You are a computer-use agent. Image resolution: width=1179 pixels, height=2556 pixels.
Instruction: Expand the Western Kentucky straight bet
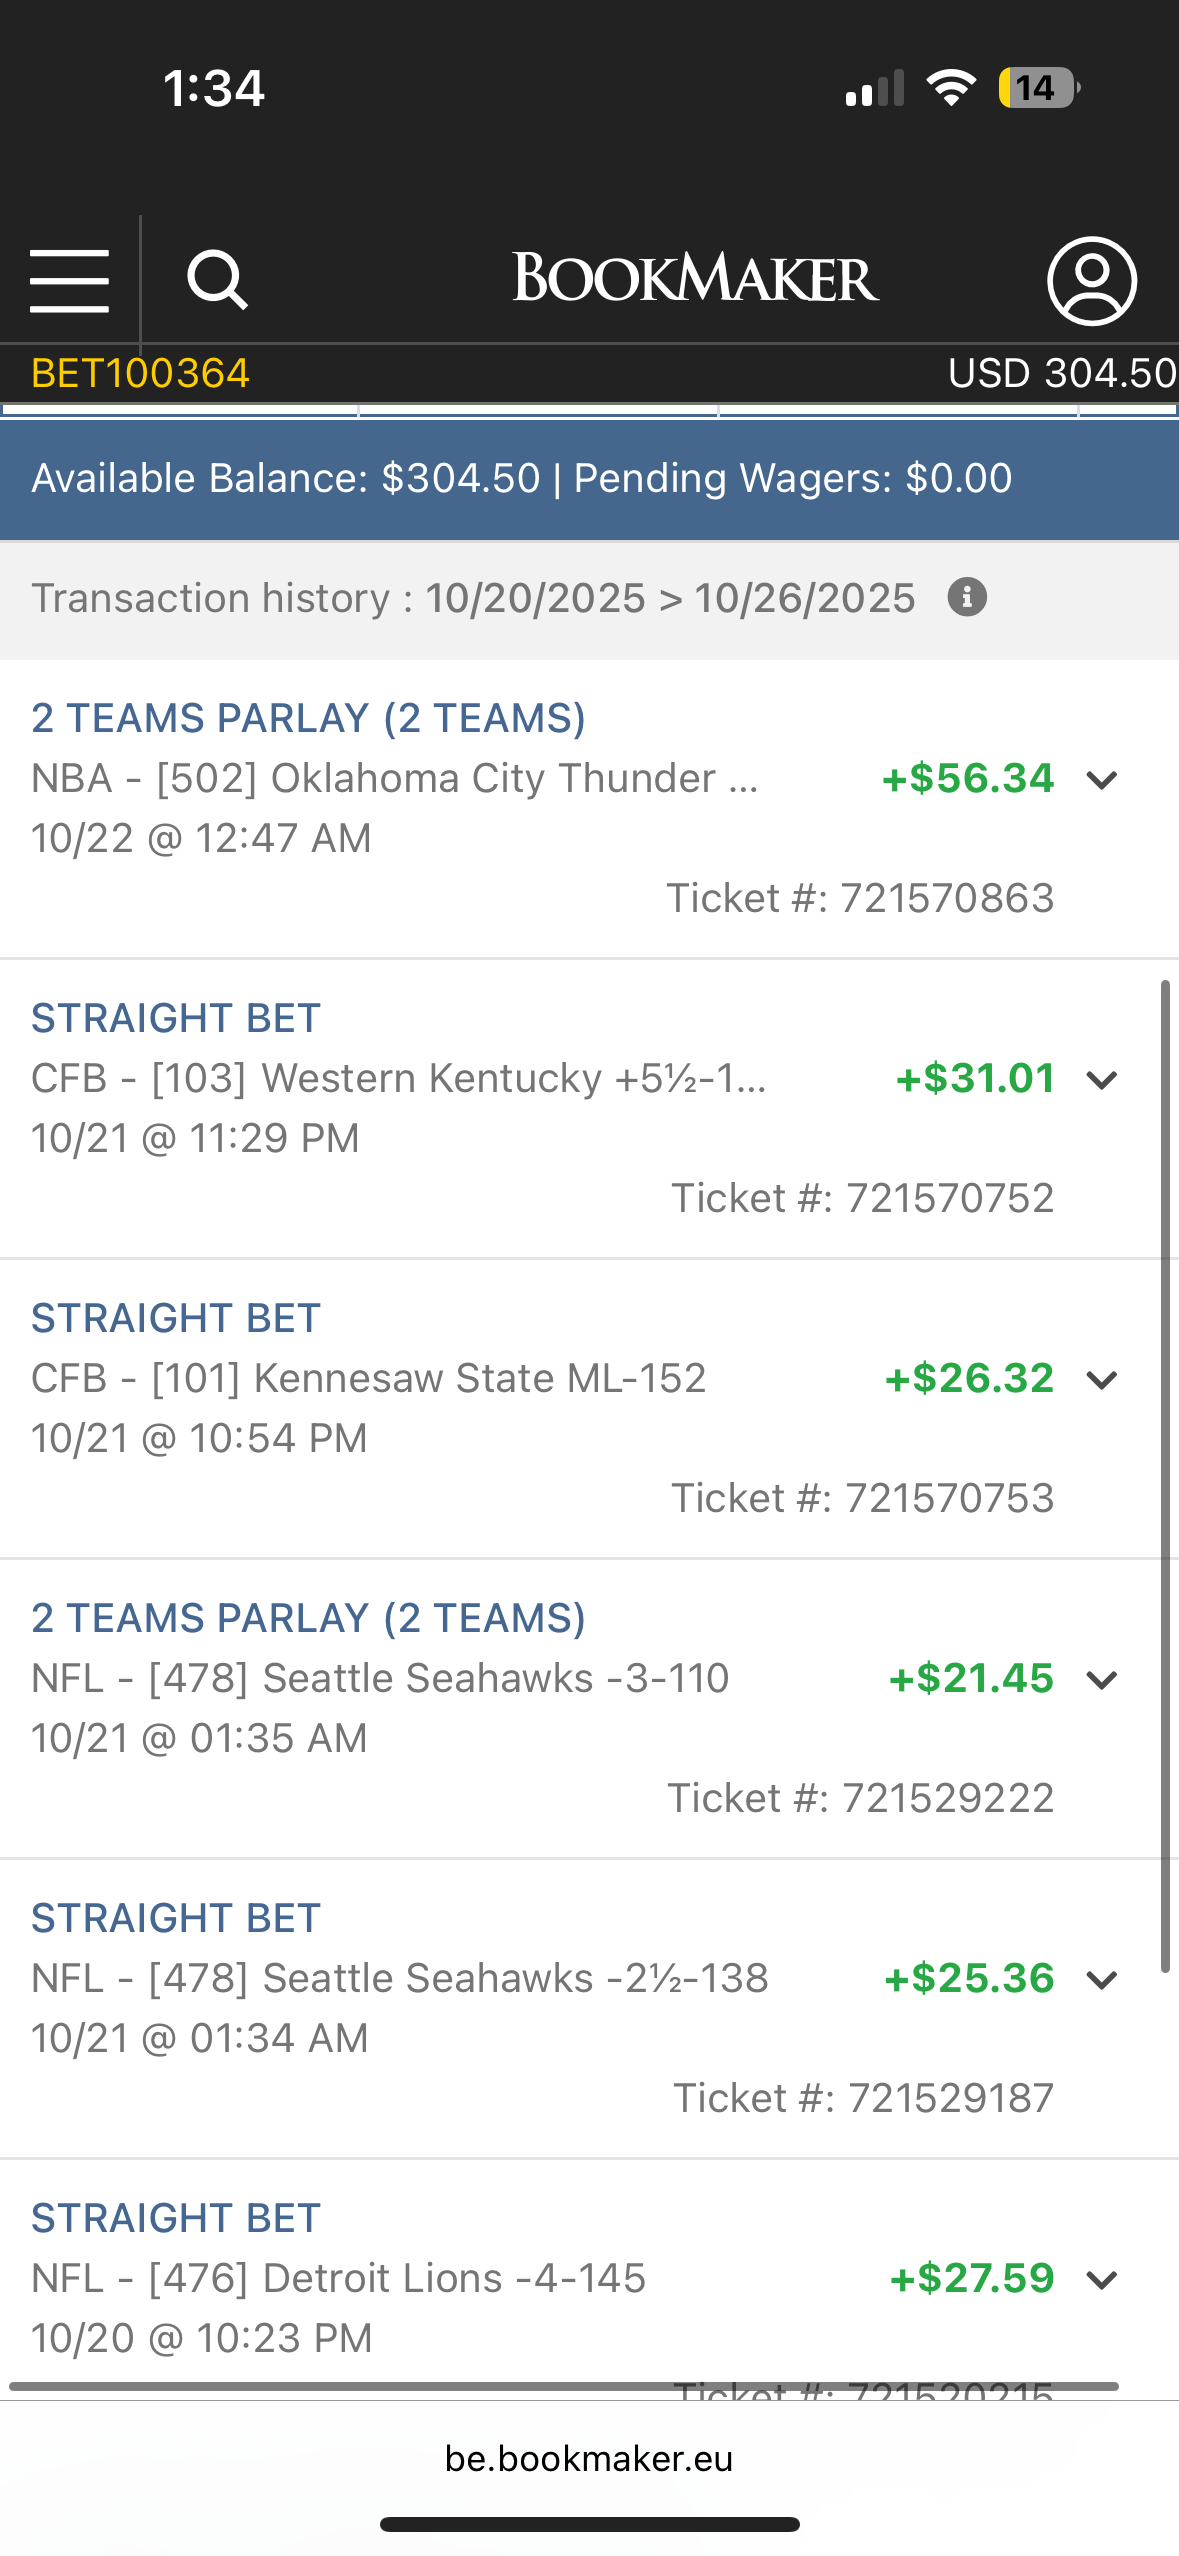click(x=1102, y=1080)
